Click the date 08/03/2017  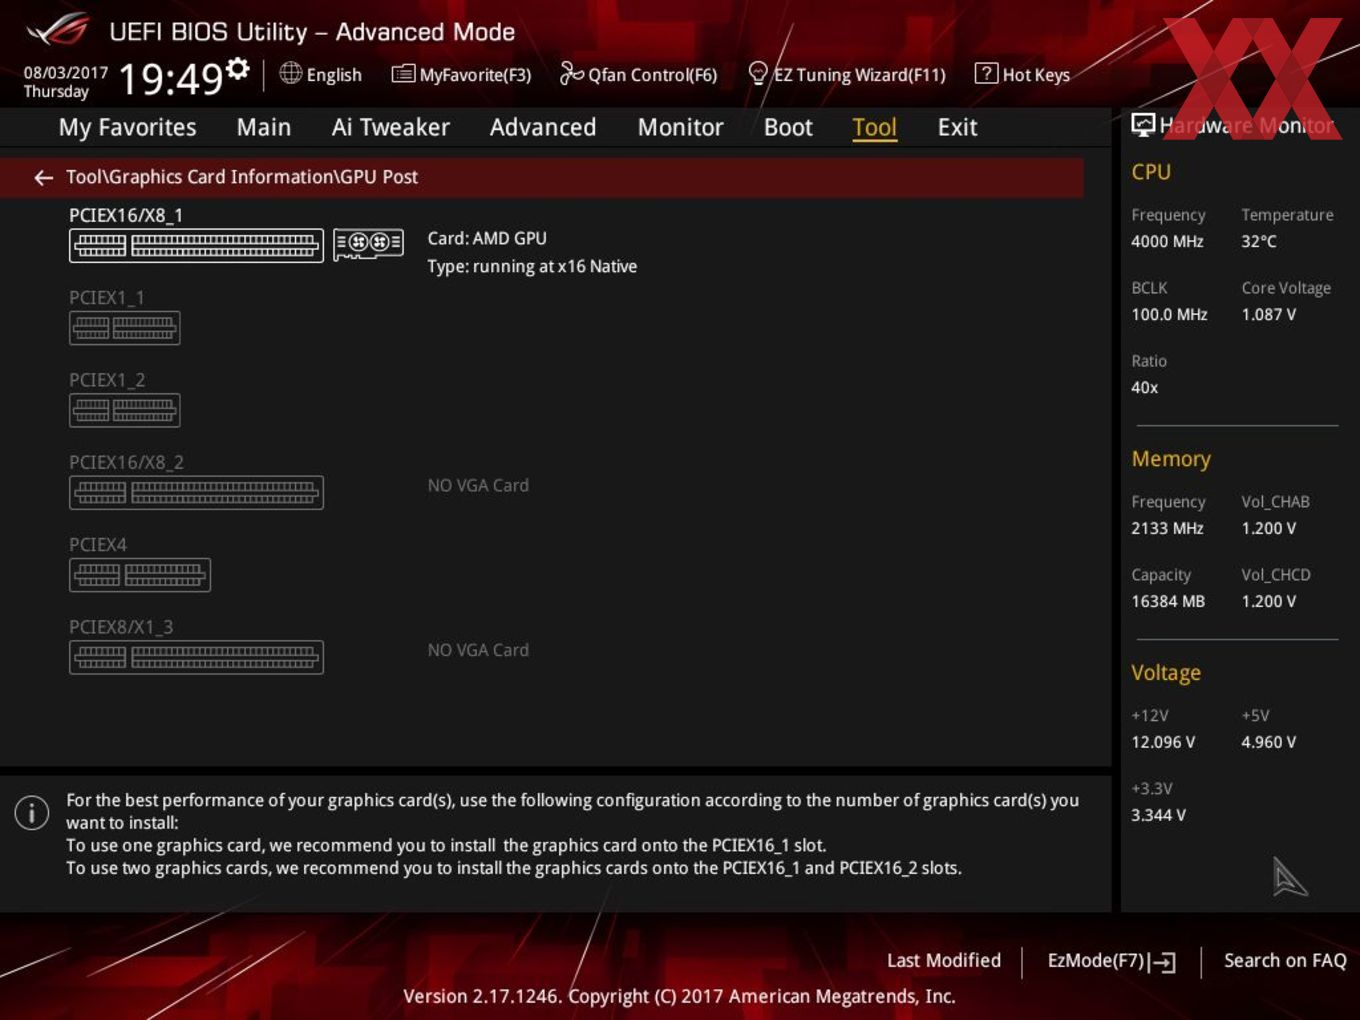[66, 73]
